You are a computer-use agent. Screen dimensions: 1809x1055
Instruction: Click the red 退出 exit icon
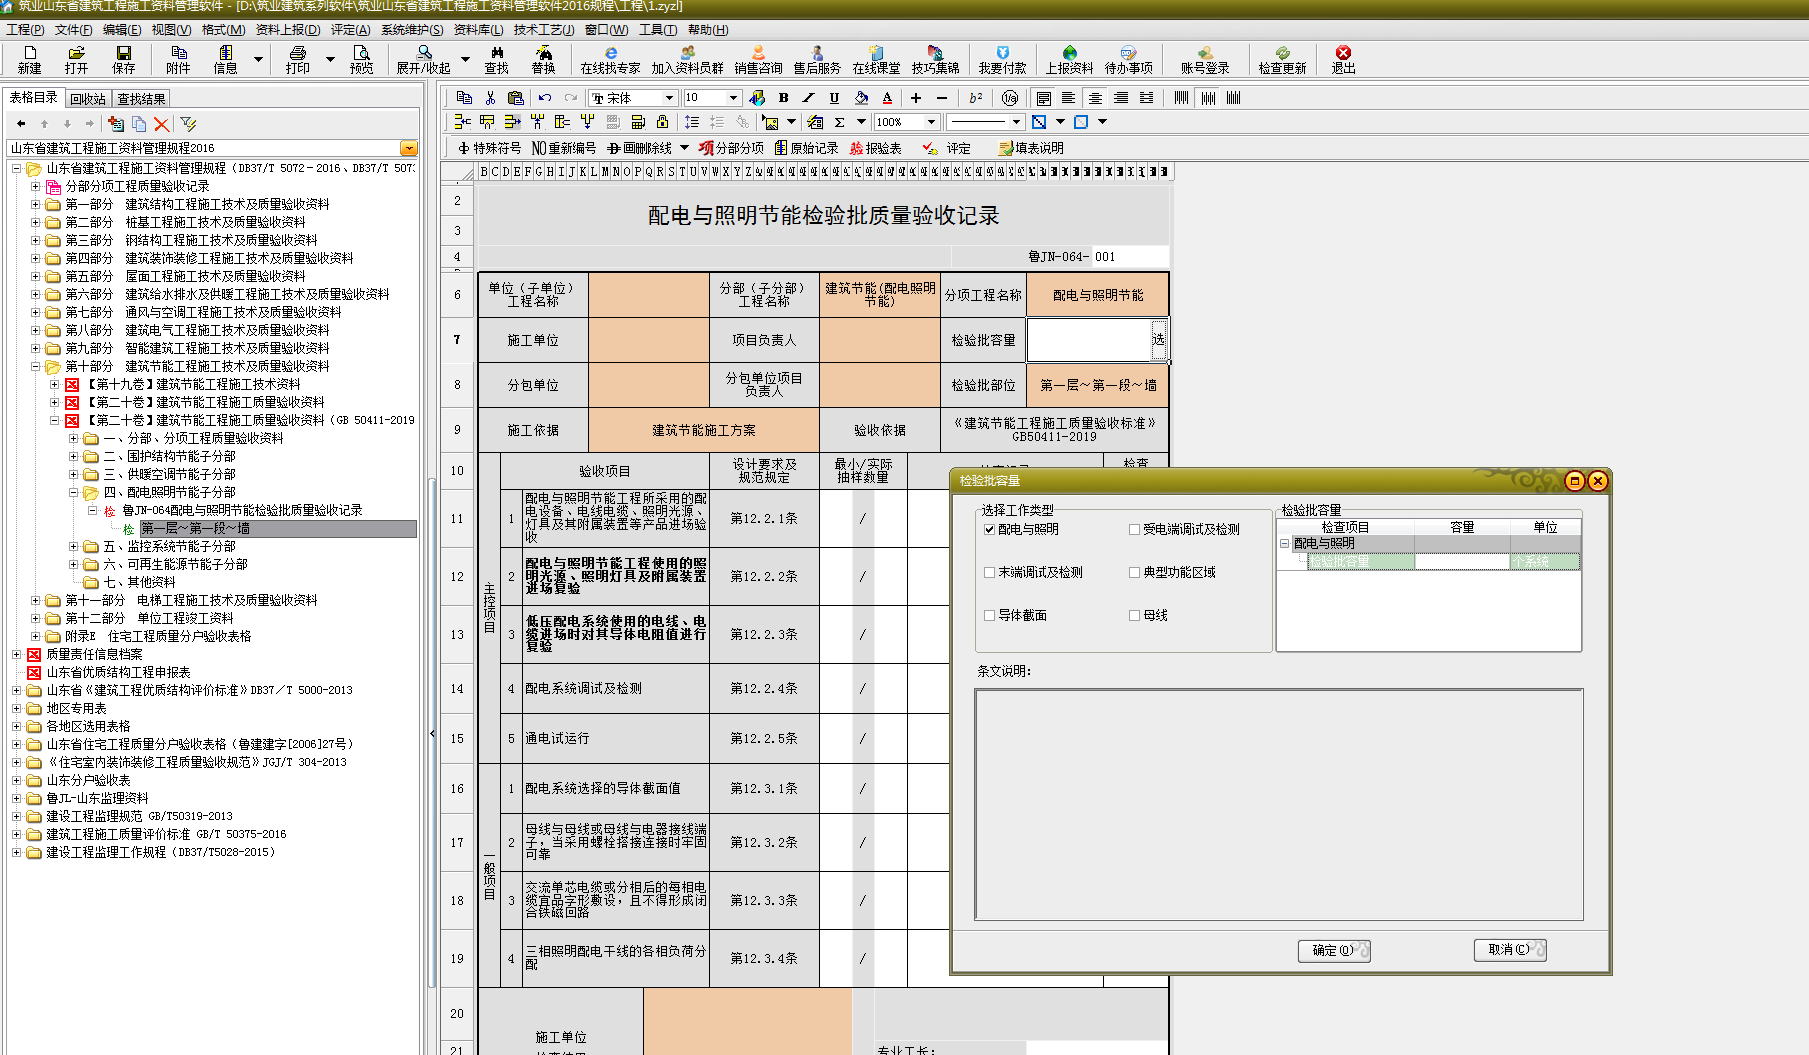coord(1343,59)
